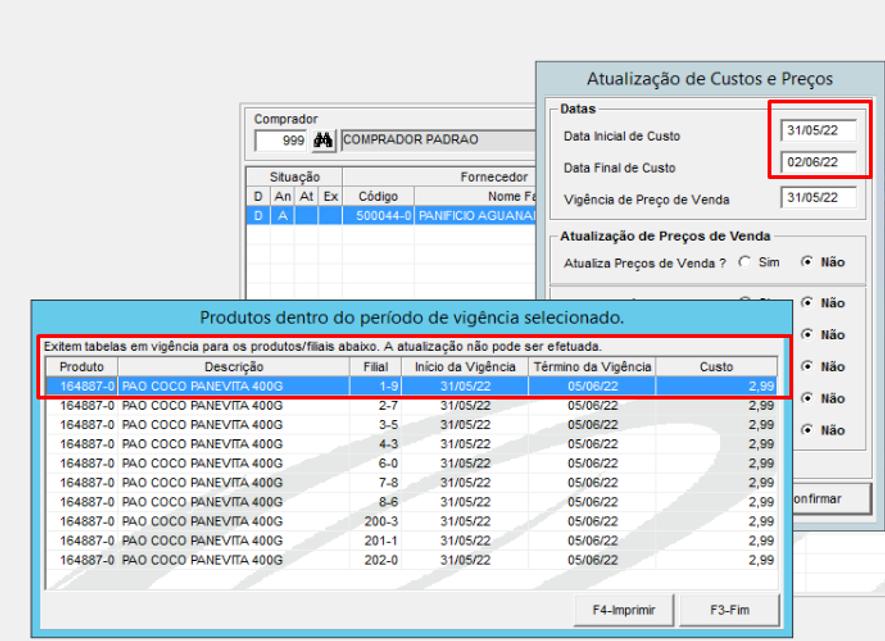The height and width of the screenshot is (641, 885).
Task: Select Não for Atualiza Preços de Venda
Action: (x=808, y=262)
